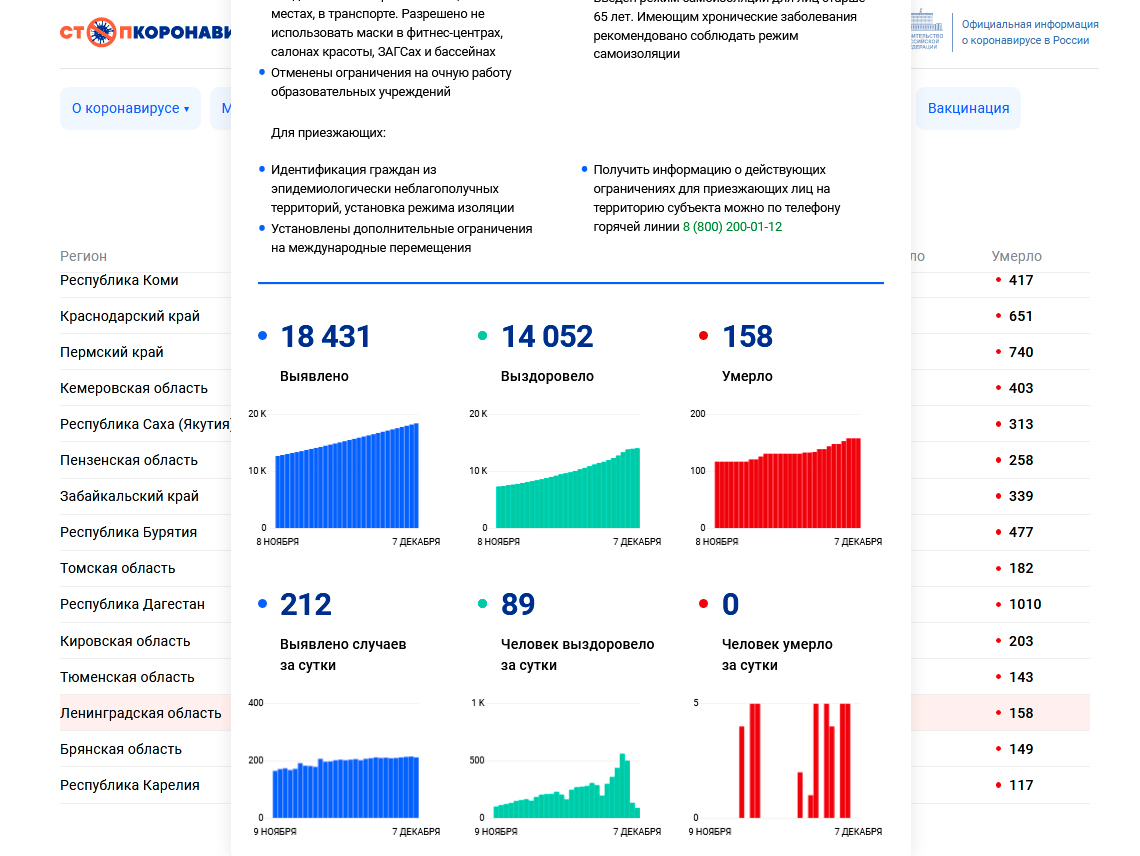The width and height of the screenshot is (1140, 856).
Task: Click the daily detected cases blue chart
Action: pos(346,787)
